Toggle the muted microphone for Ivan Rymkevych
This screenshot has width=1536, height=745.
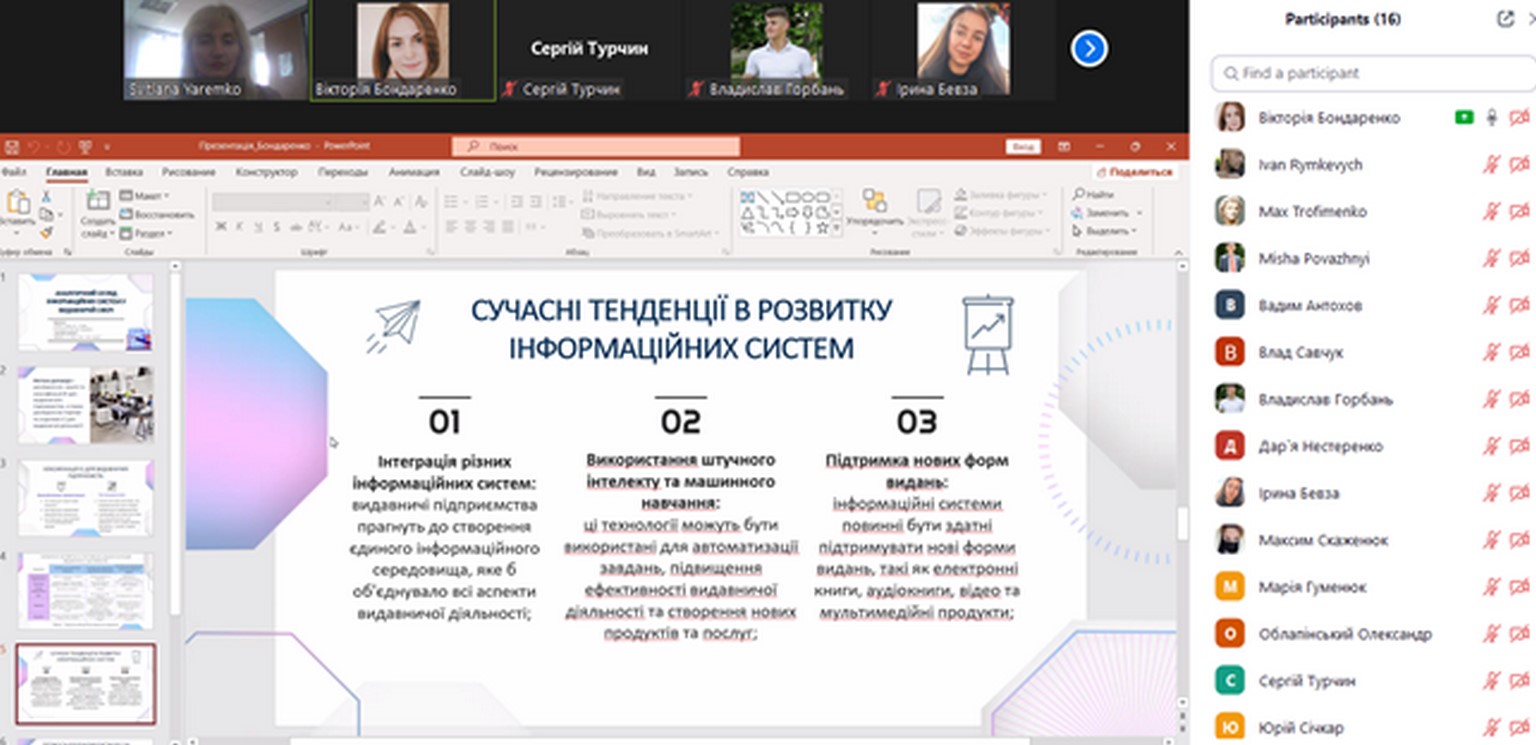tap(1491, 165)
